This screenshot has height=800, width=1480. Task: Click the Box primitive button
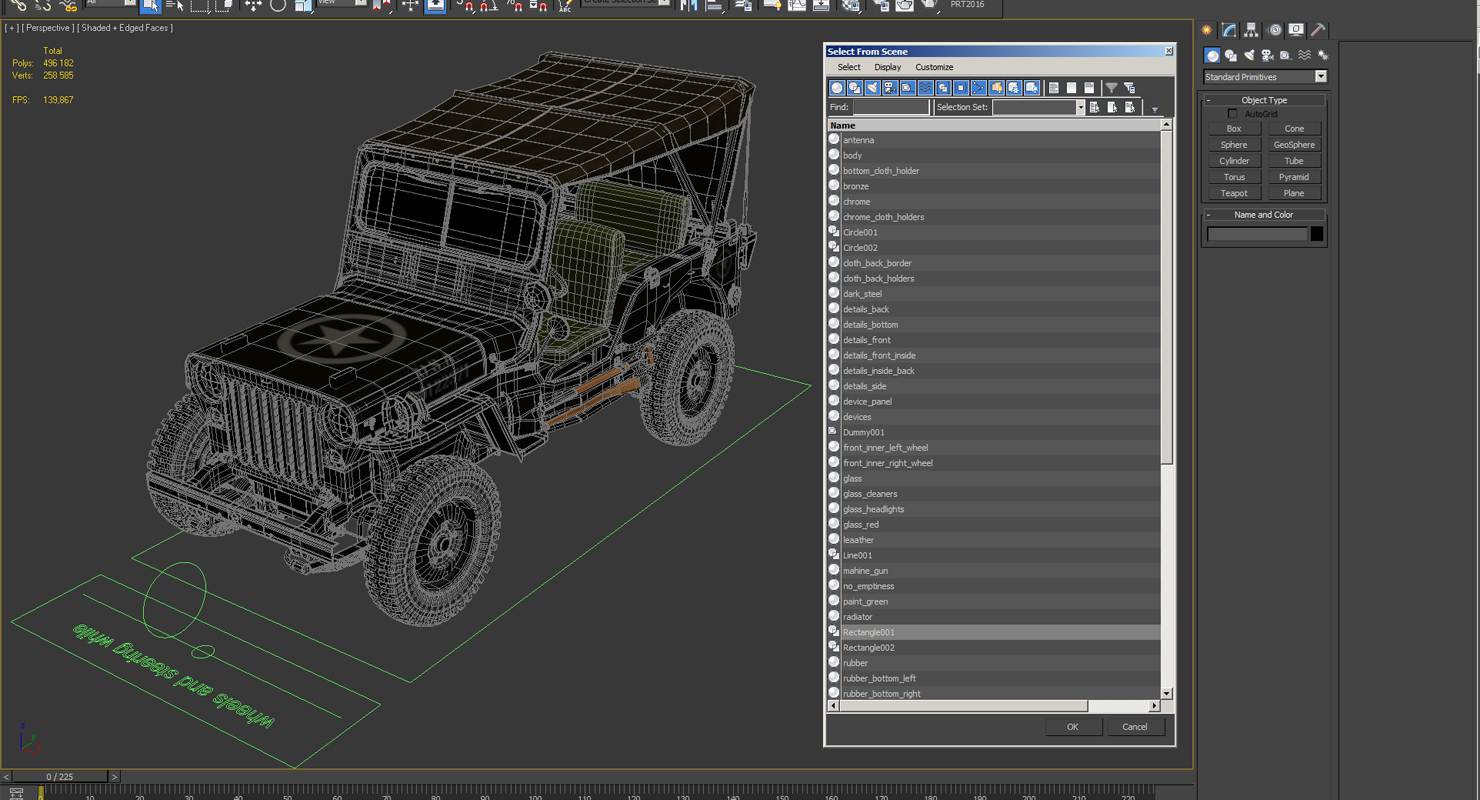[x=1234, y=129]
